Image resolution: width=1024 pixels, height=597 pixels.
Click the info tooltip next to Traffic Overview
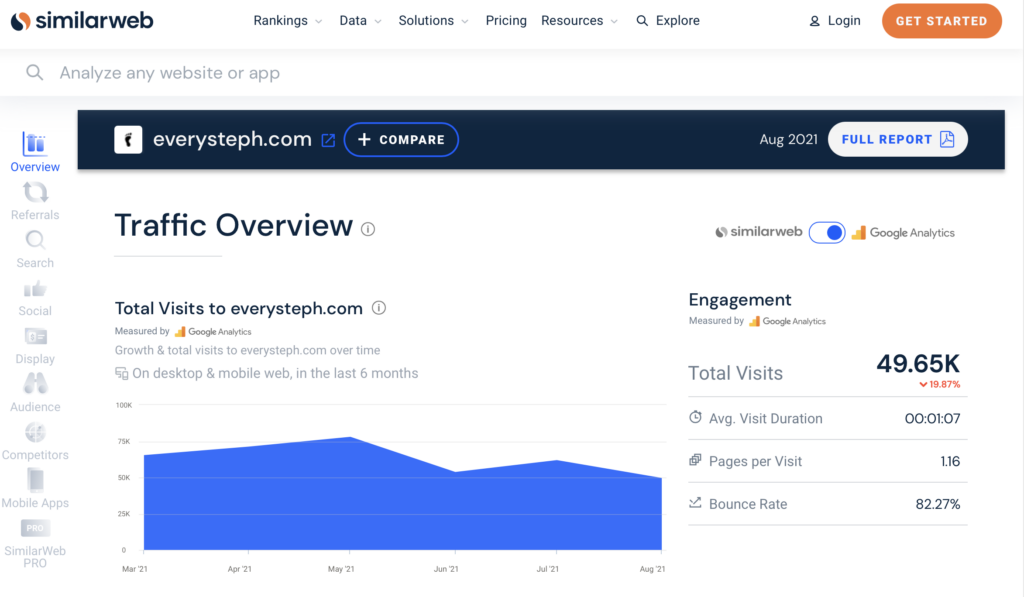367,228
